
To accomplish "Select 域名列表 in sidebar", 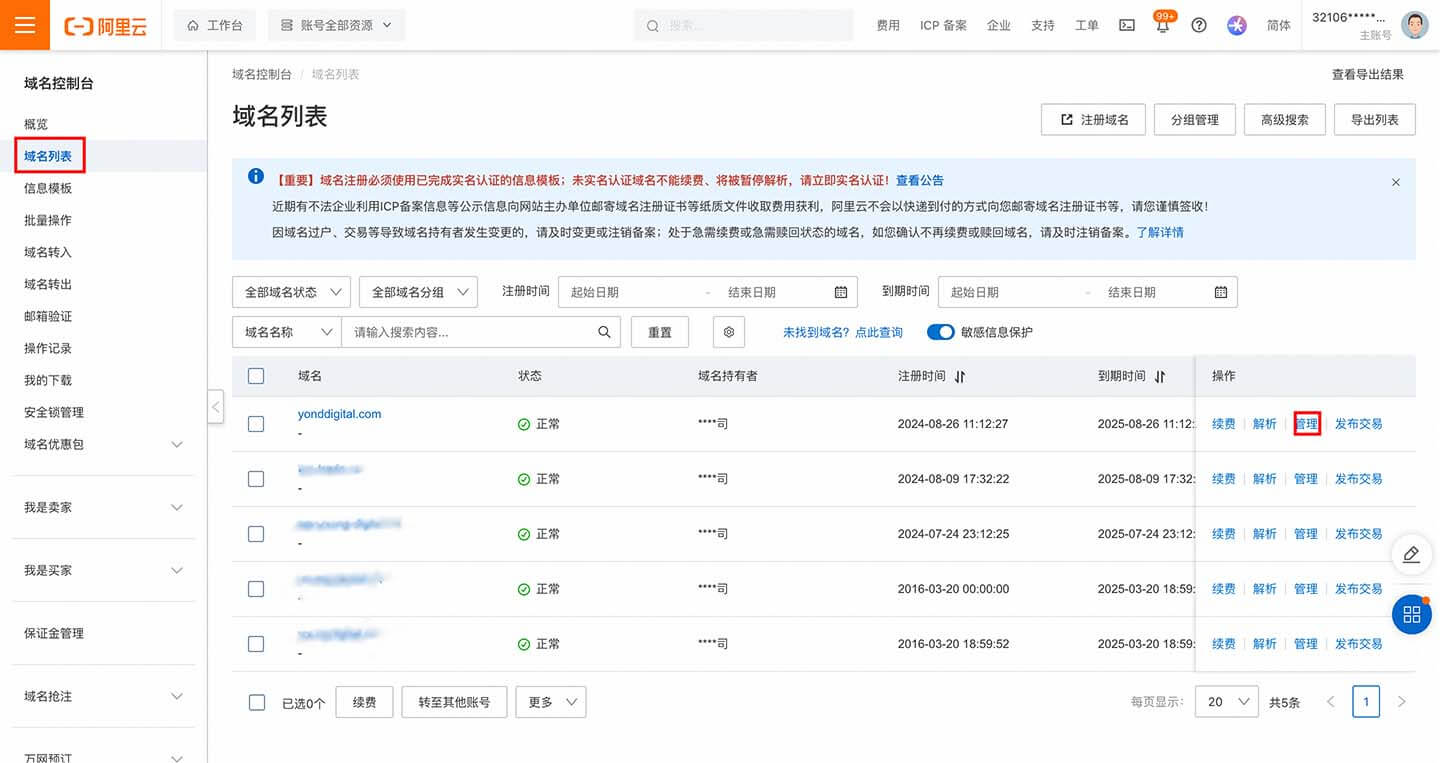I will [x=48, y=156].
